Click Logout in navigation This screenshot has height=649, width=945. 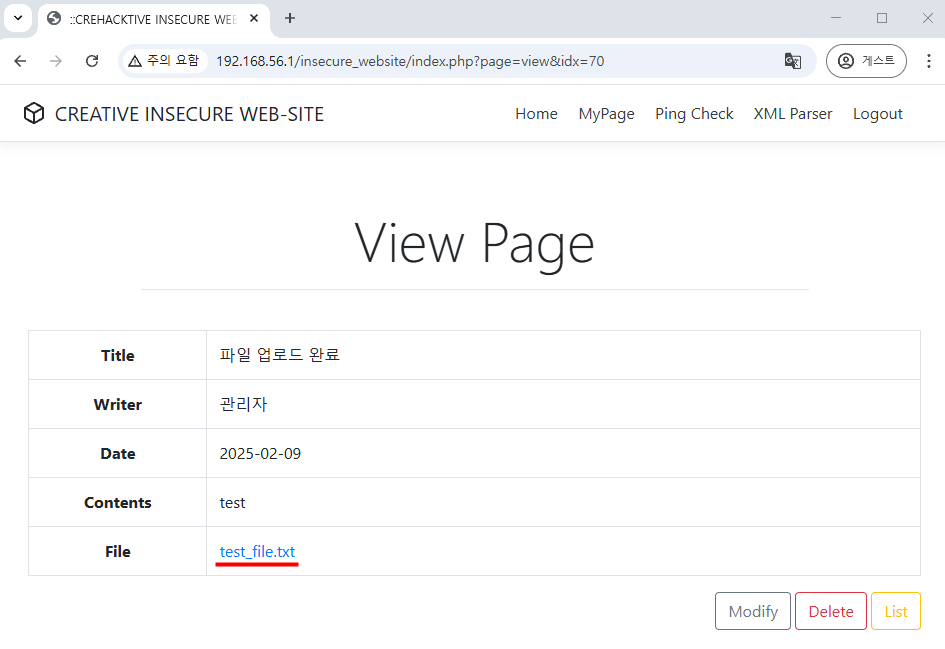878,114
